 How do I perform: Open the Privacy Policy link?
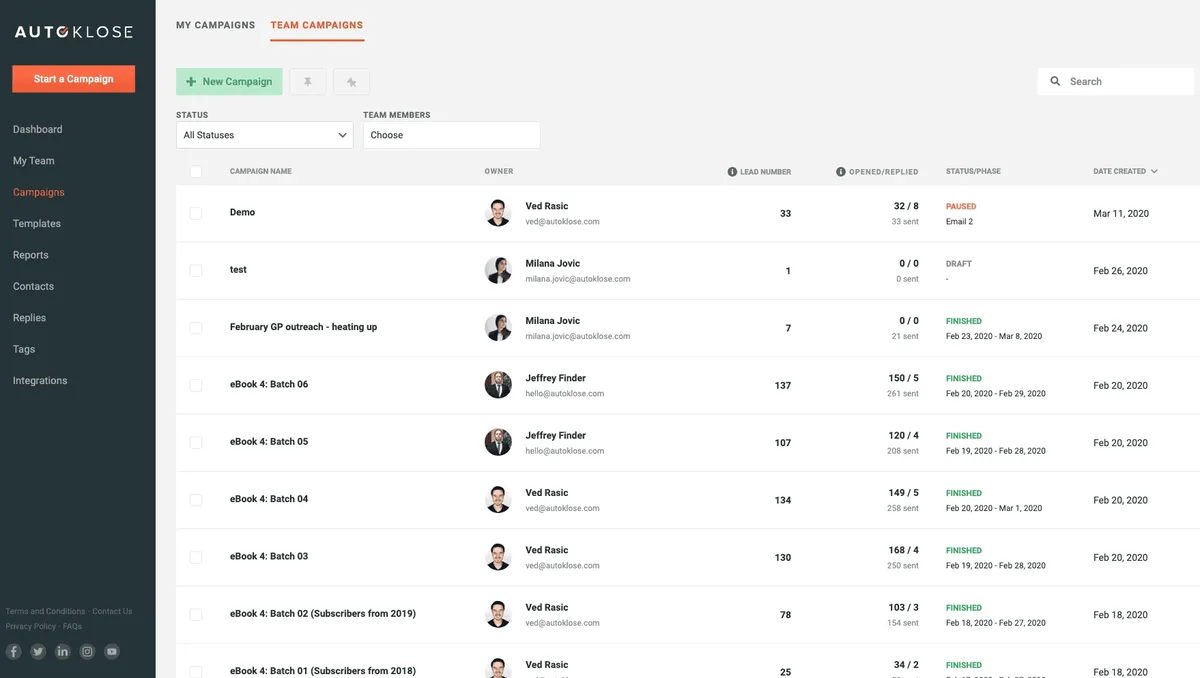[30, 626]
